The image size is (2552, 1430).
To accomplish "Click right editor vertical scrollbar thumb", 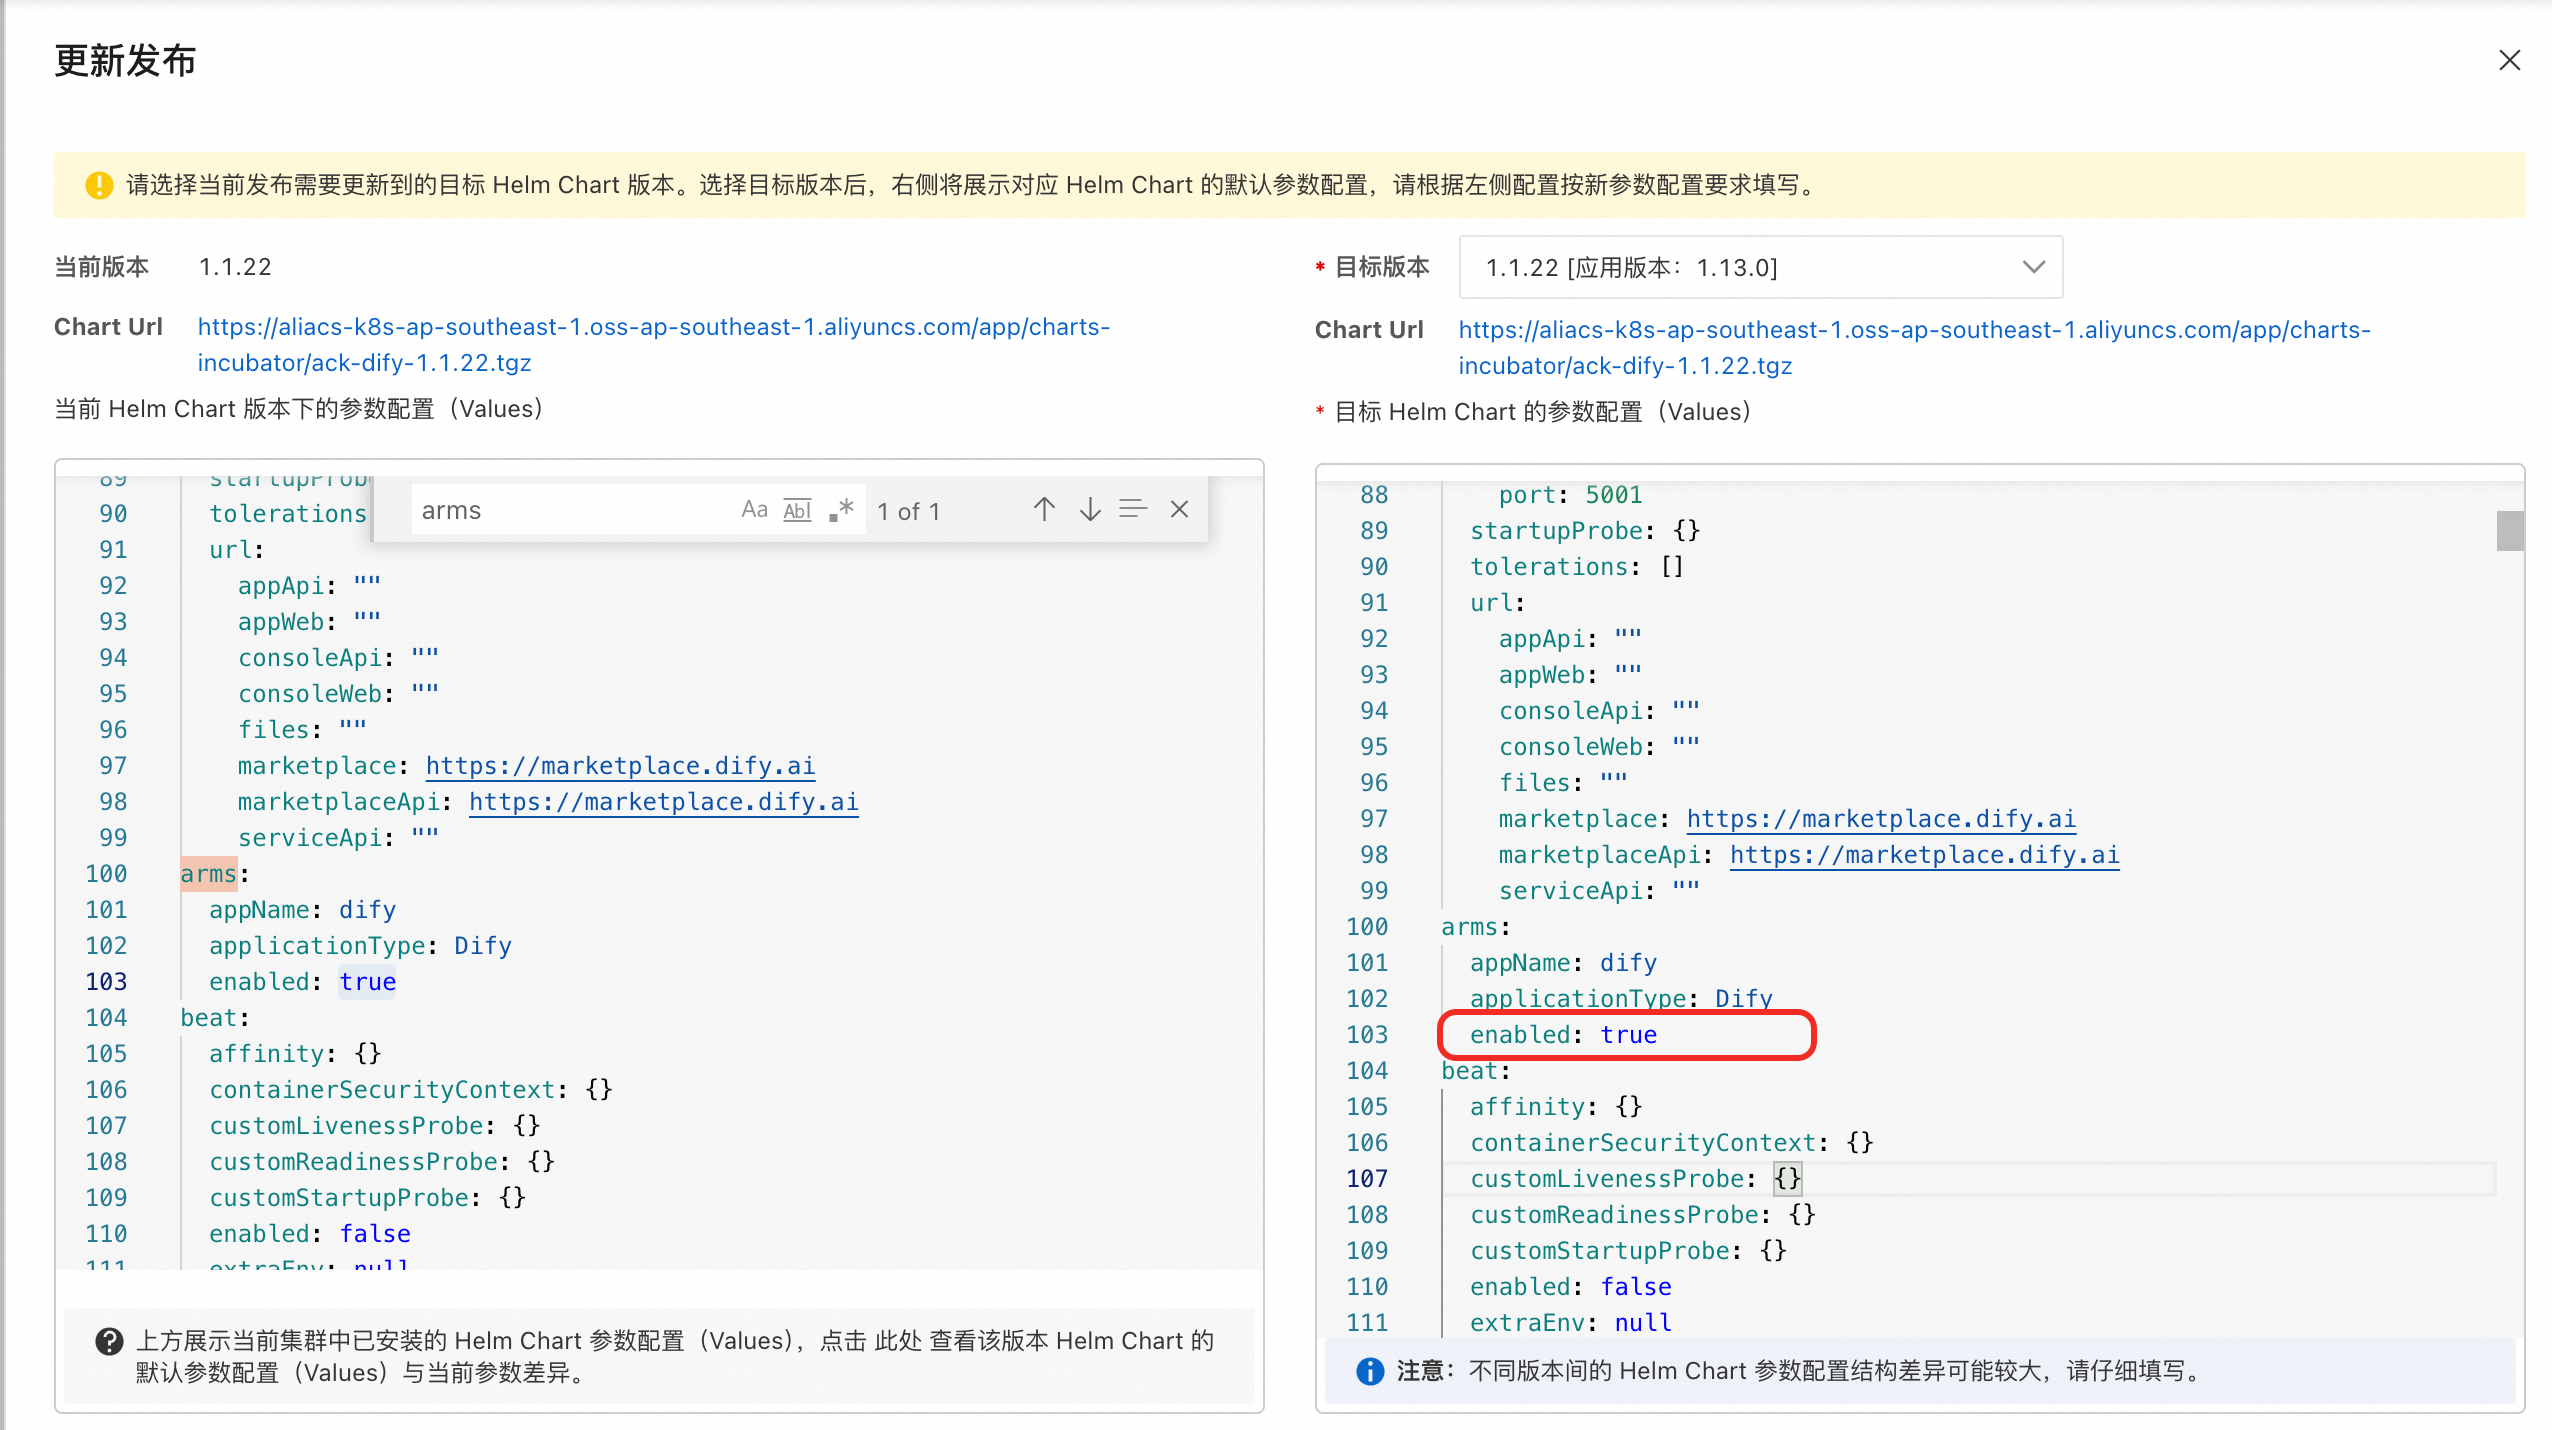I will click(2509, 531).
